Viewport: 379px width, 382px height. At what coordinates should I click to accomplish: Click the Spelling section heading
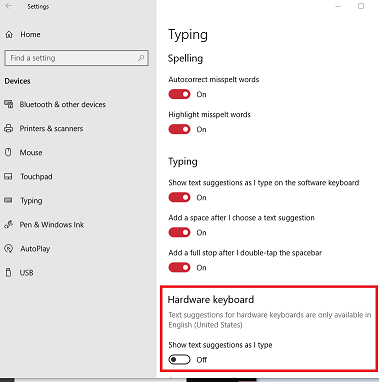pyautogui.click(x=185, y=58)
